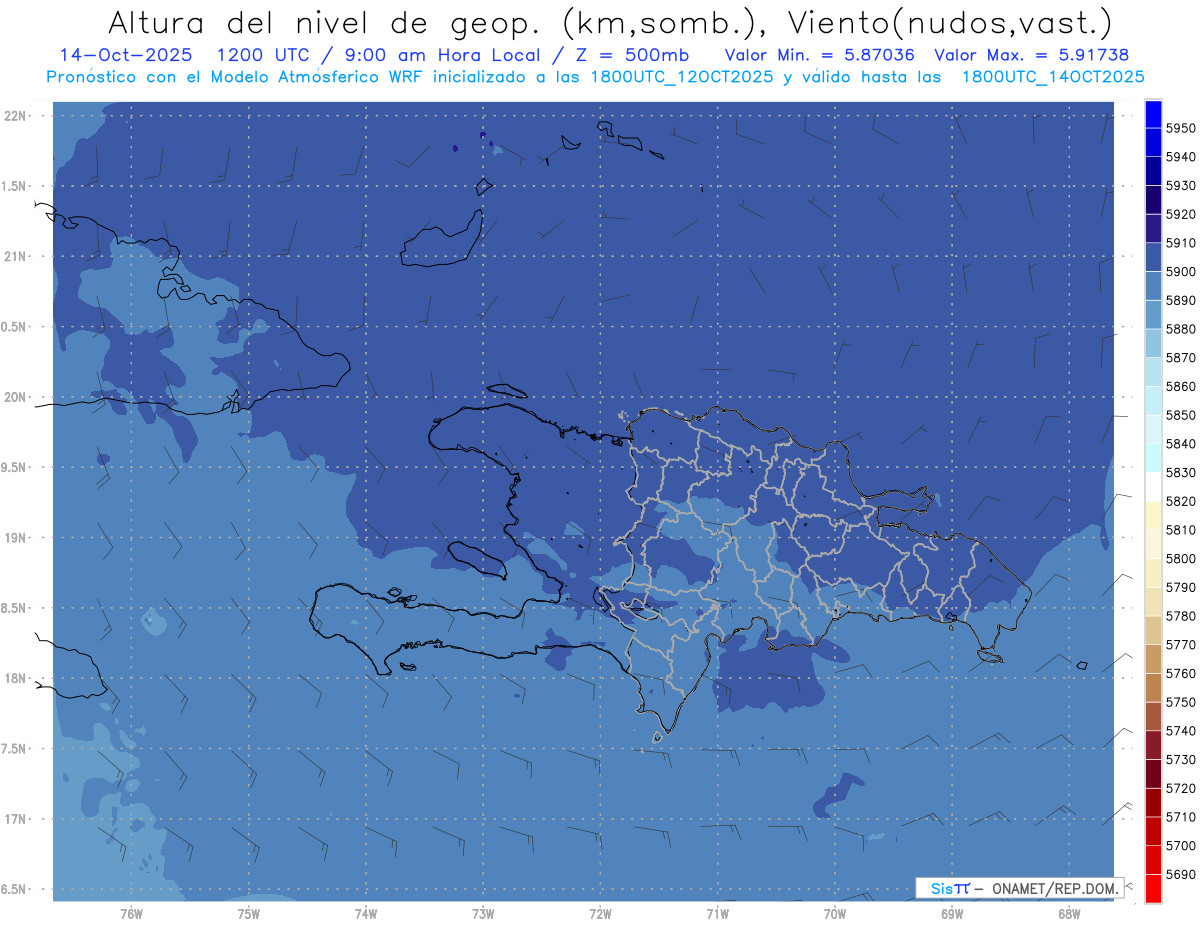Screen dimensions: 1200x927
Task: Click the legend swatch between 5760 and 5750
Action: pyautogui.click(x=1153, y=688)
